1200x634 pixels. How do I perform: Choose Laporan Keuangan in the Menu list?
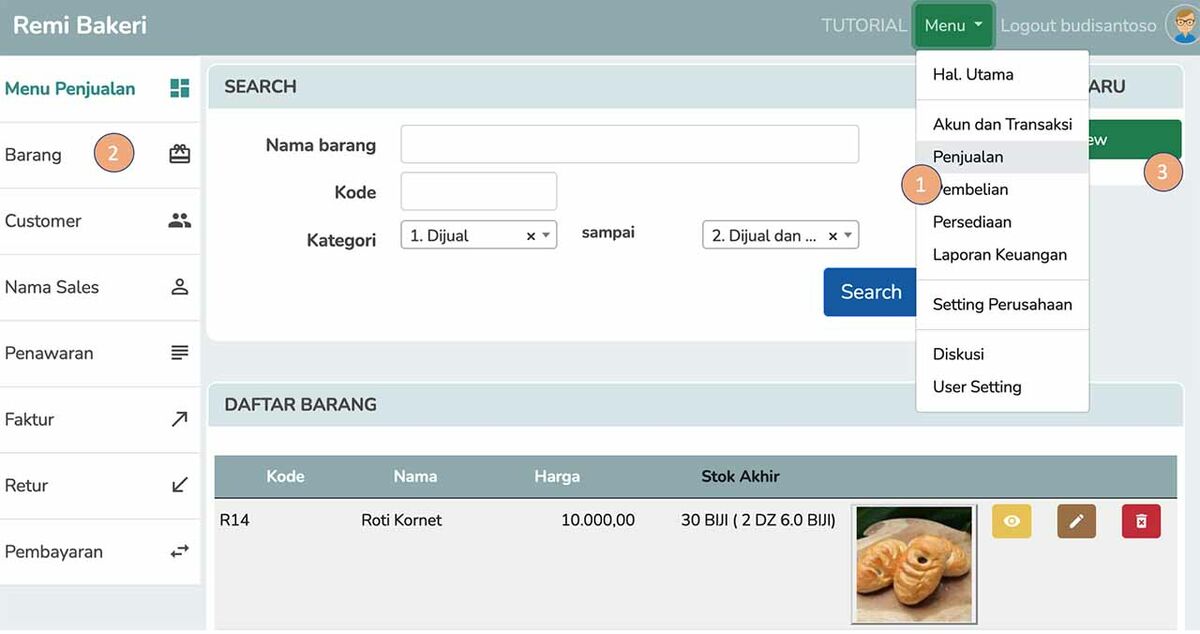(x=999, y=255)
